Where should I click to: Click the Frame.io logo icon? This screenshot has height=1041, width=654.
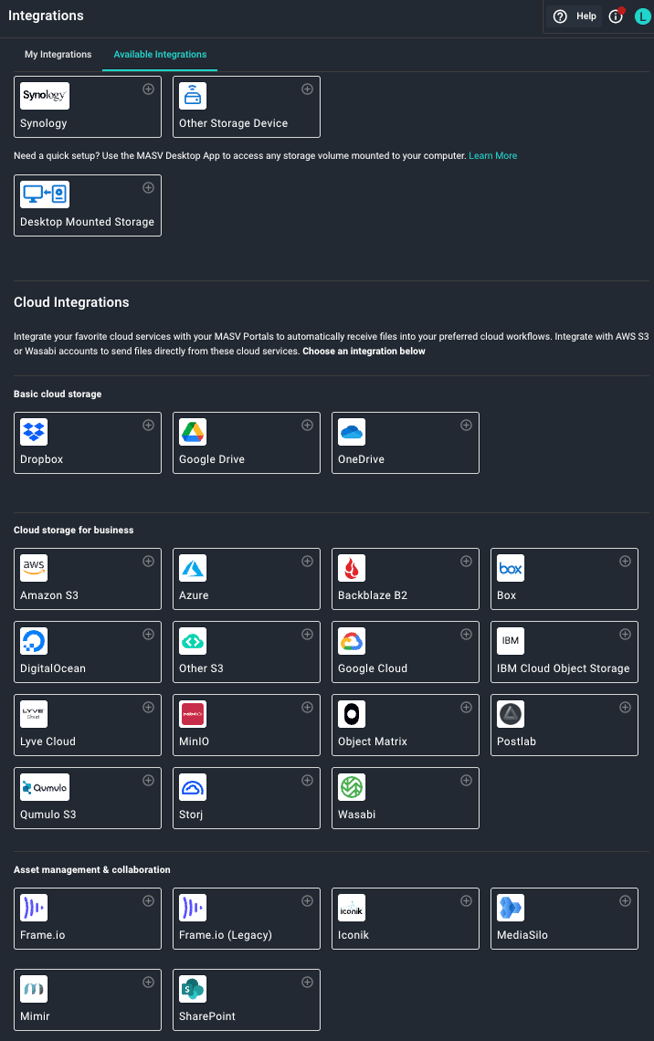point(34,908)
